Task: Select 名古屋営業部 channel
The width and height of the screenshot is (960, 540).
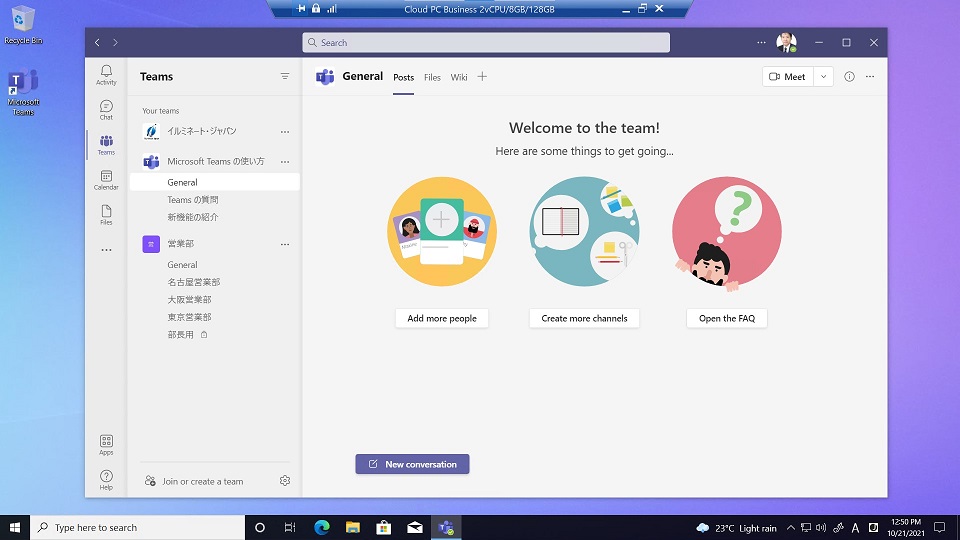Action: pos(215,282)
